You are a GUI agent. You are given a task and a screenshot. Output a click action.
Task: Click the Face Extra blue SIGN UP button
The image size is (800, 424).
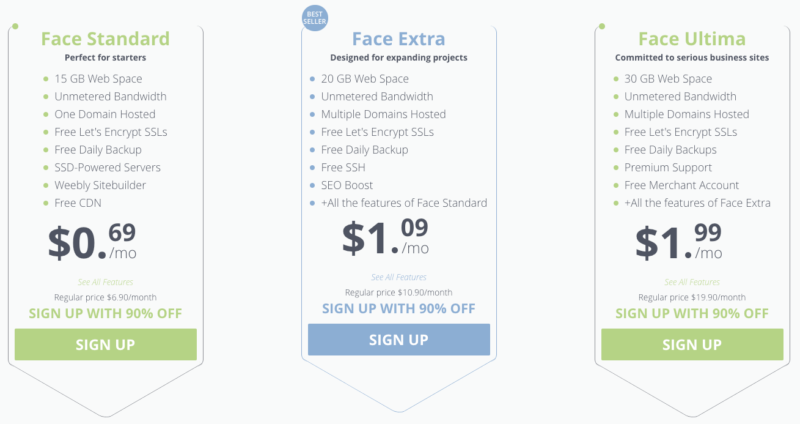399,339
